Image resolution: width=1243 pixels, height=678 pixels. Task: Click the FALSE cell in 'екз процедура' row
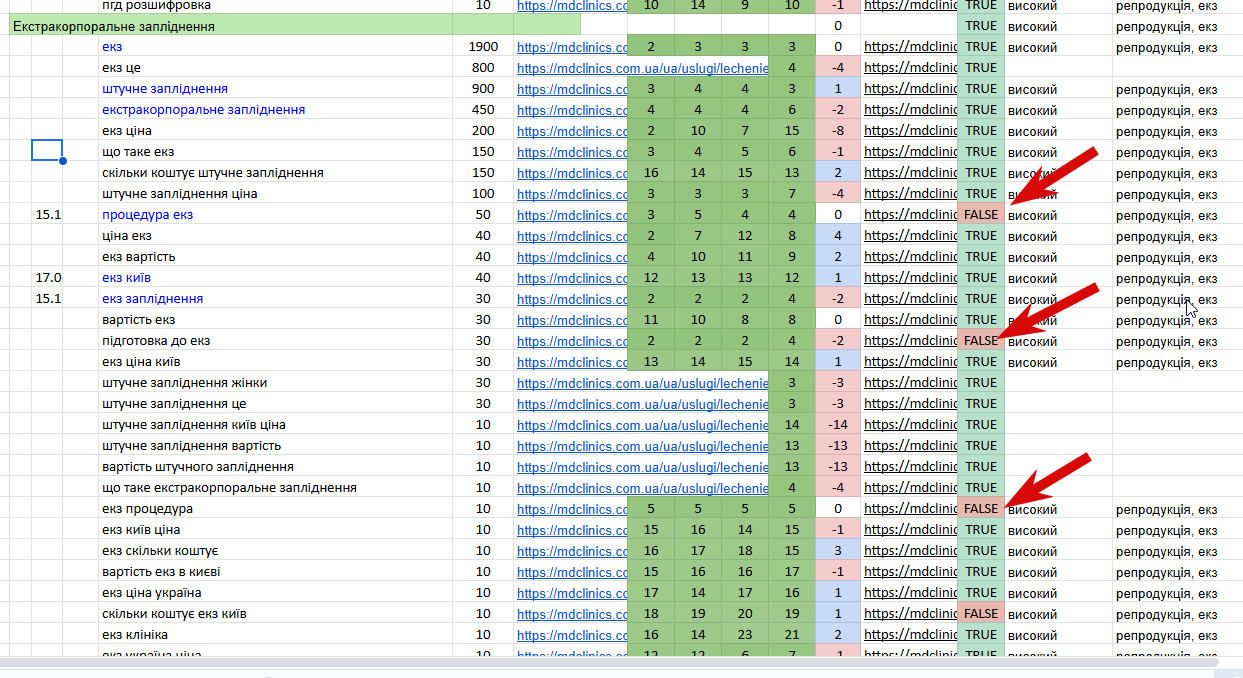[x=981, y=509]
